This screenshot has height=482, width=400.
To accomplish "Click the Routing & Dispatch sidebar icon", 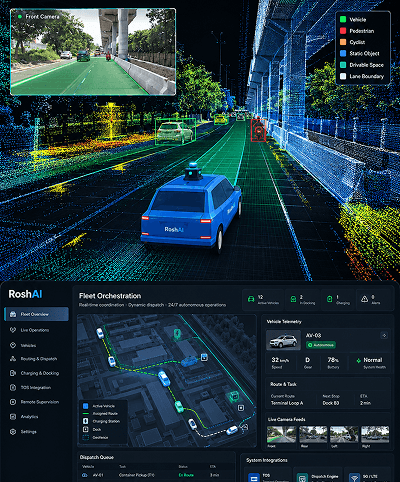I will click(13, 359).
